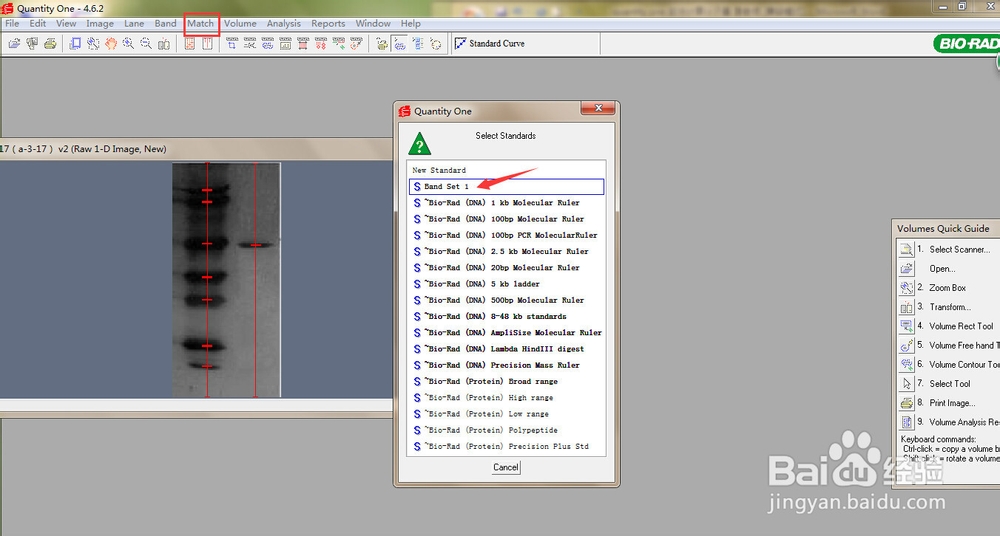The height and width of the screenshot is (536, 1000).
Task: Open the Analysis menu
Action: (284, 24)
